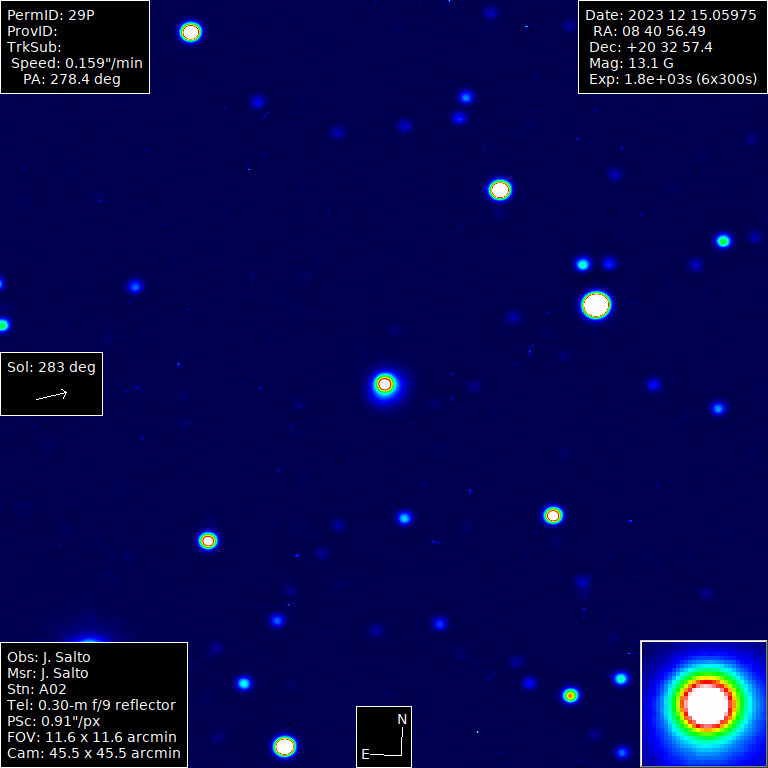
Task: Click the 'ProvID:' label
Action: click(32, 31)
